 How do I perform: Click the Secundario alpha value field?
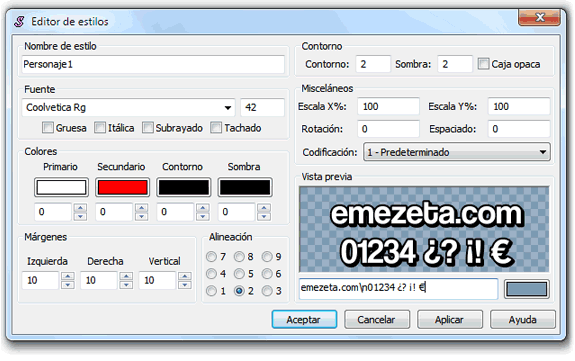(x=115, y=212)
